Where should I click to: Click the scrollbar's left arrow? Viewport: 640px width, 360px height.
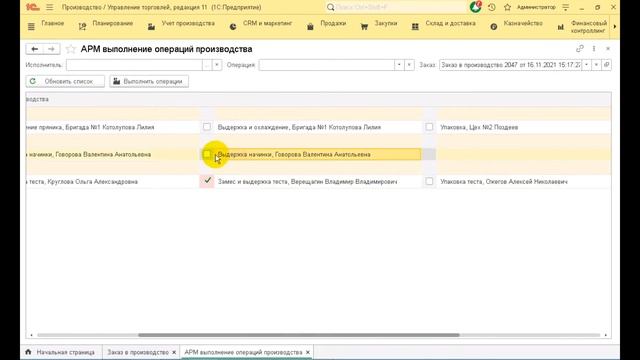(x=31, y=335)
